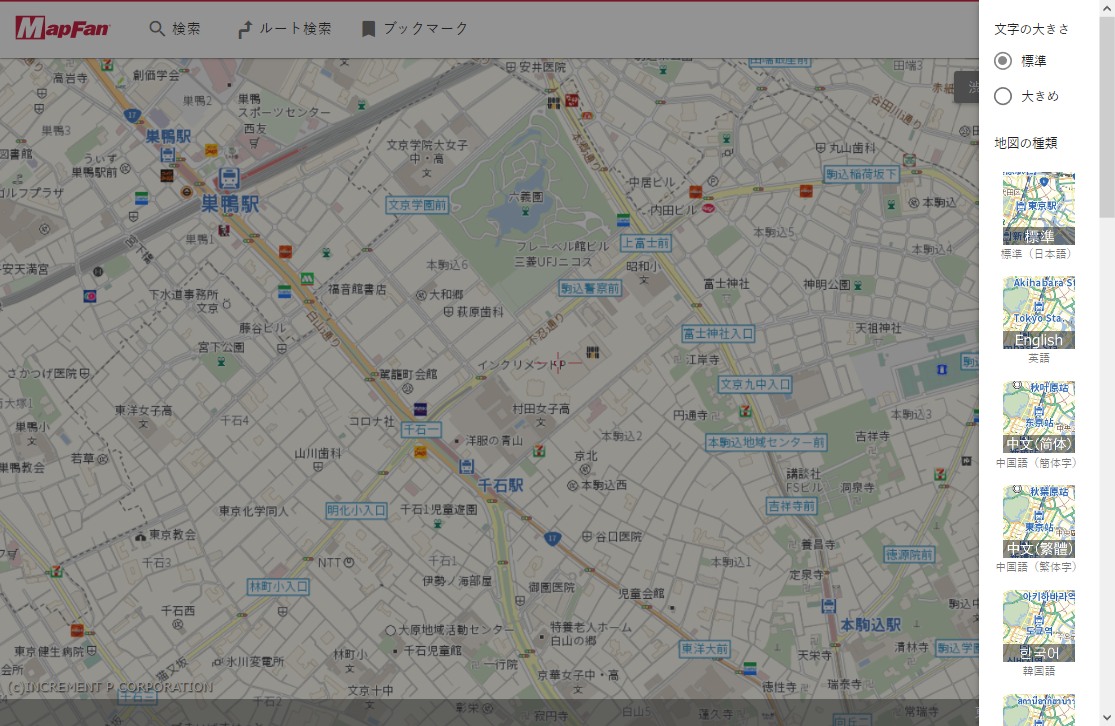
Task: Click the 大原地域活動センター label
Action: 456,630
